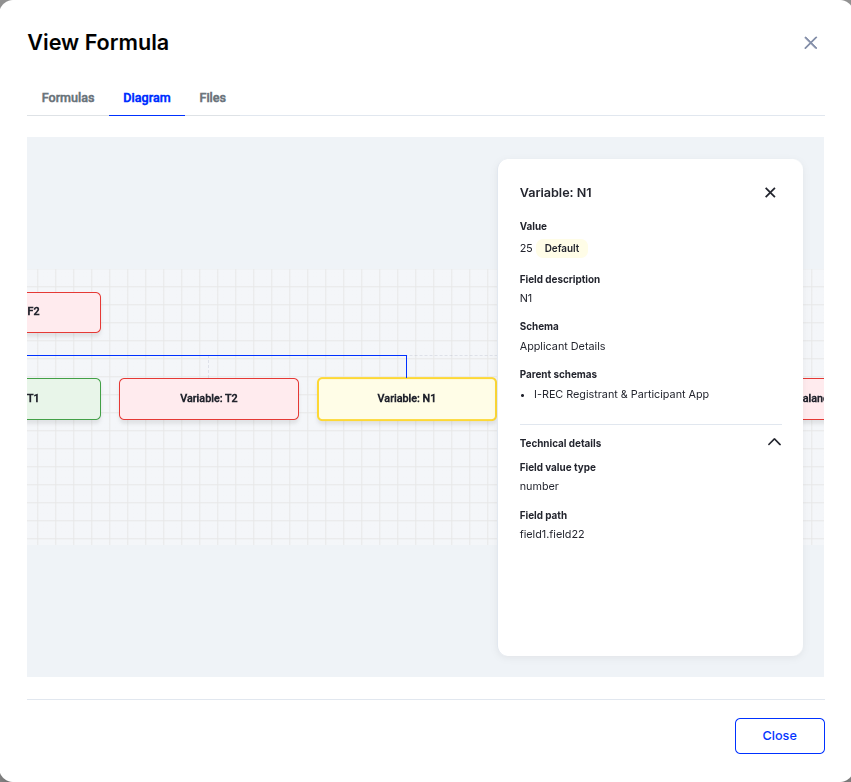Click the partially visible node at right edge
The width and height of the screenshot is (851, 782).
point(813,398)
